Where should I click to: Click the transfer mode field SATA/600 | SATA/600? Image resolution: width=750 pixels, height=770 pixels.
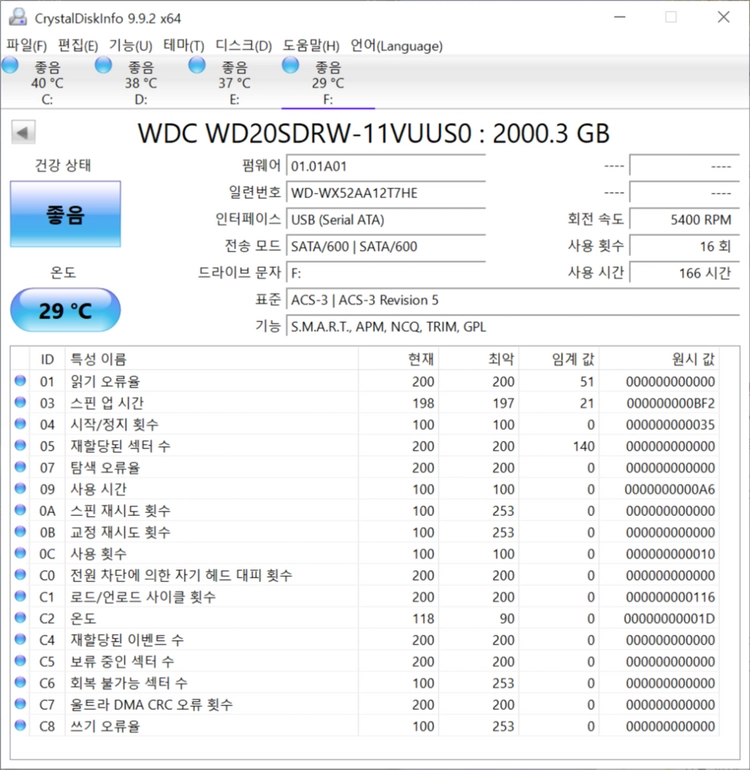tap(386, 246)
